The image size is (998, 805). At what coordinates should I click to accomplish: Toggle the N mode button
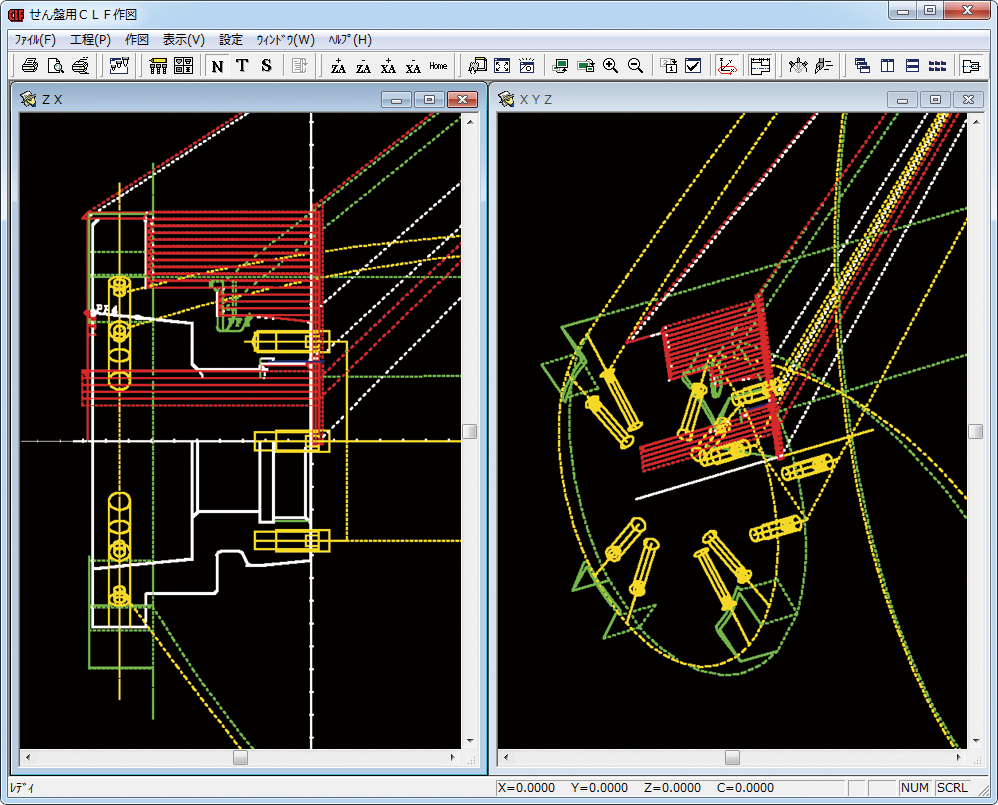pyautogui.click(x=218, y=66)
